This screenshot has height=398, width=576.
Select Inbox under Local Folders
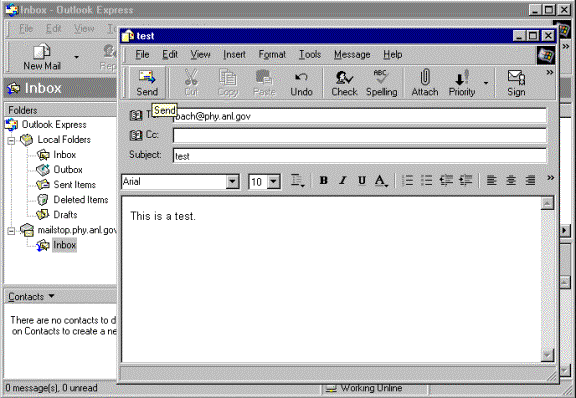[x=64, y=155]
